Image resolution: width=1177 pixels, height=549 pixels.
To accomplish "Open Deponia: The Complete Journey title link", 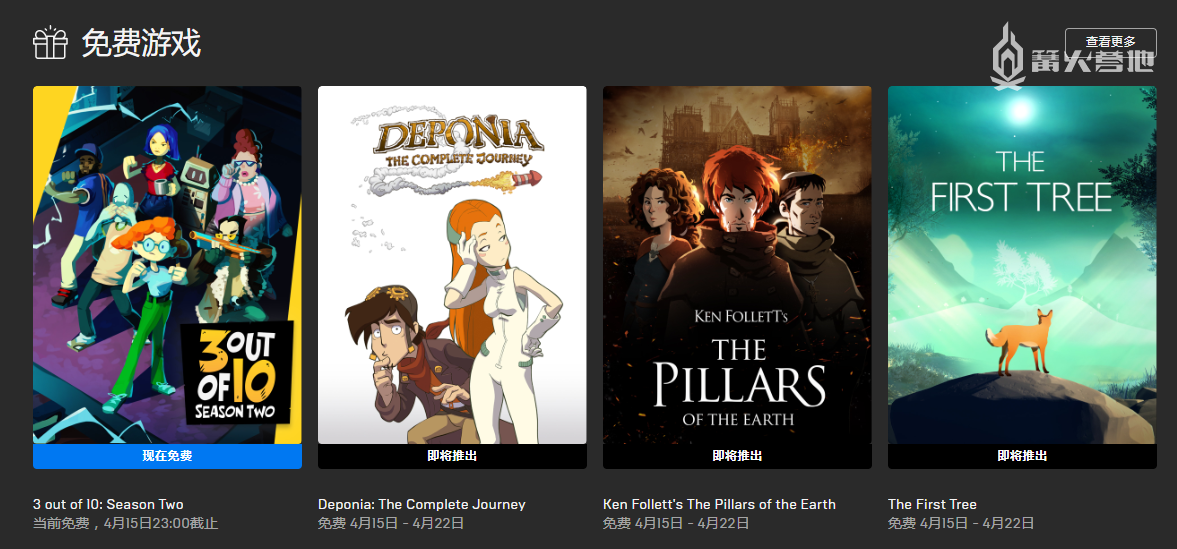I will (x=422, y=504).
